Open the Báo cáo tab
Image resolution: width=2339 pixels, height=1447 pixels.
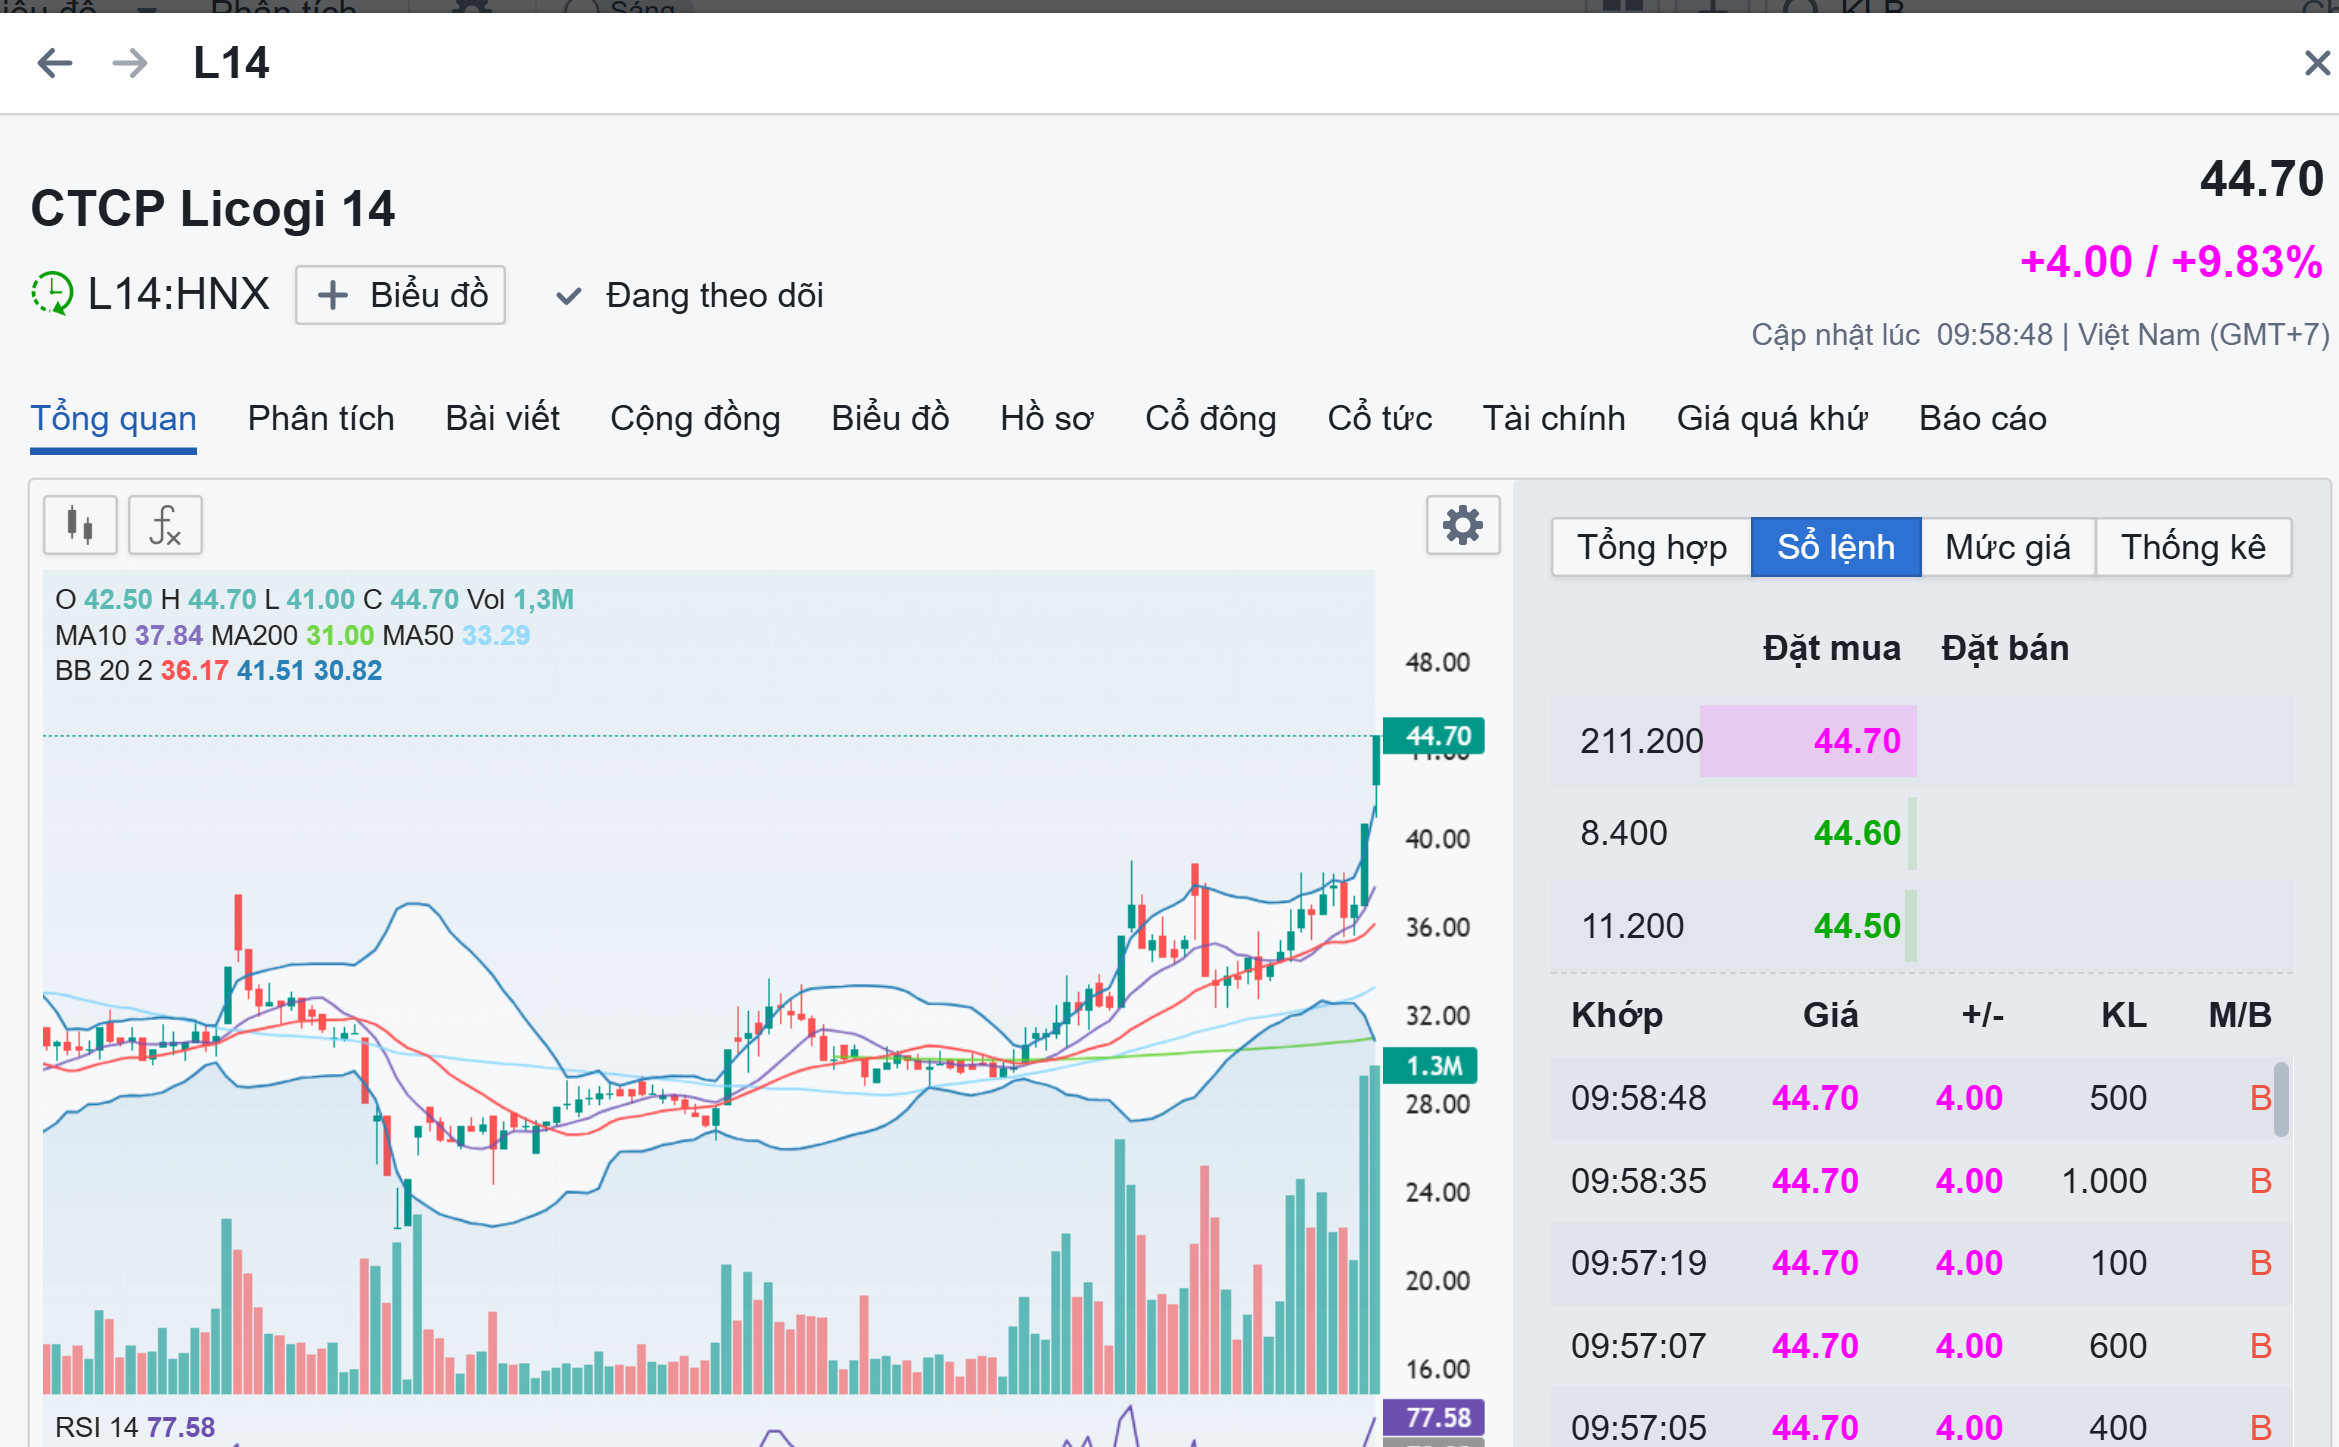click(x=1982, y=418)
